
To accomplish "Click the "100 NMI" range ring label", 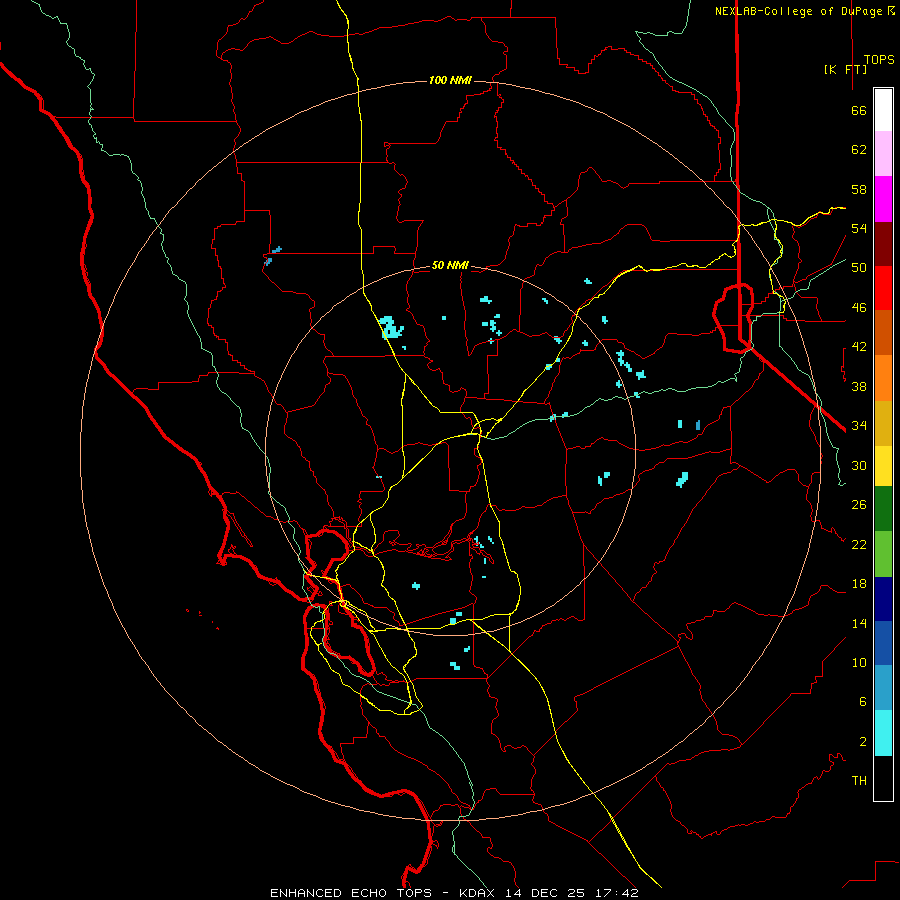I will pos(450,80).
